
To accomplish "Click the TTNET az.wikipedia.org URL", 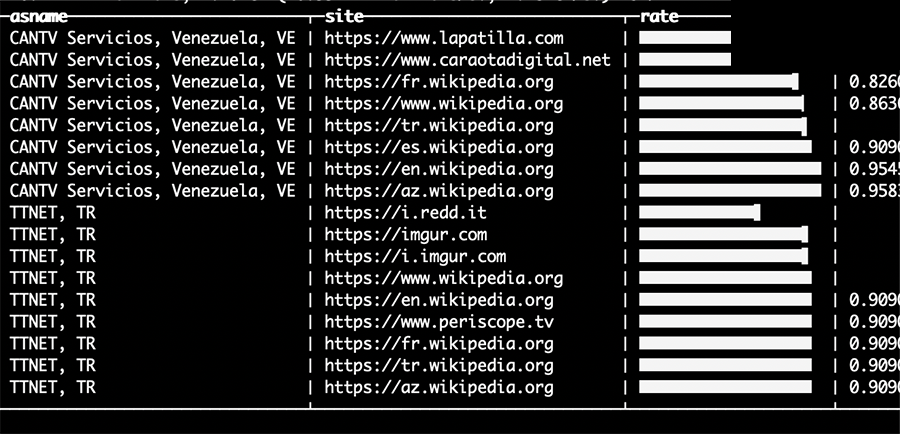I will pos(439,388).
